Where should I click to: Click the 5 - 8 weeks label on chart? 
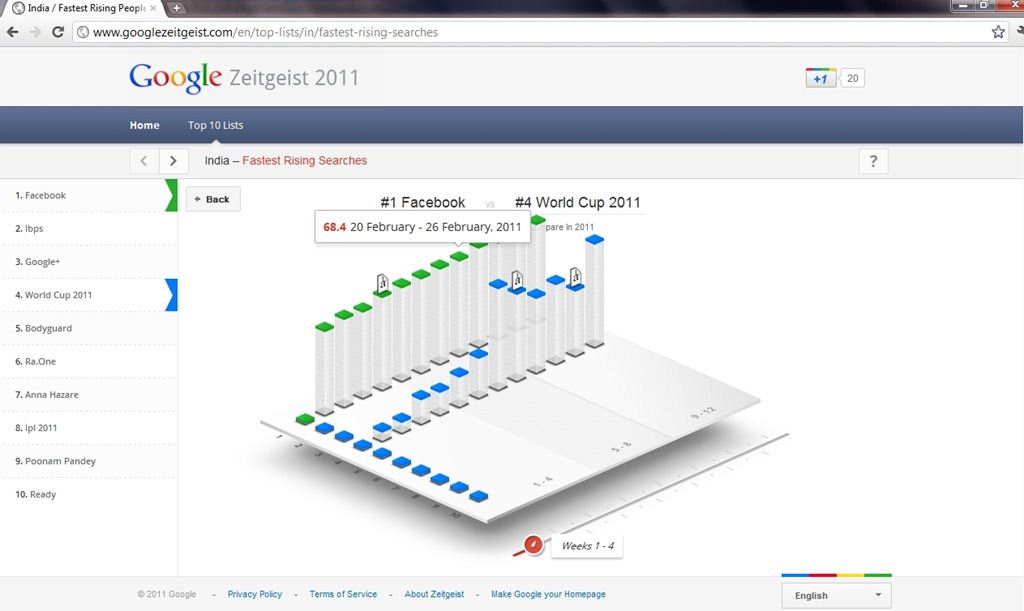(621, 447)
